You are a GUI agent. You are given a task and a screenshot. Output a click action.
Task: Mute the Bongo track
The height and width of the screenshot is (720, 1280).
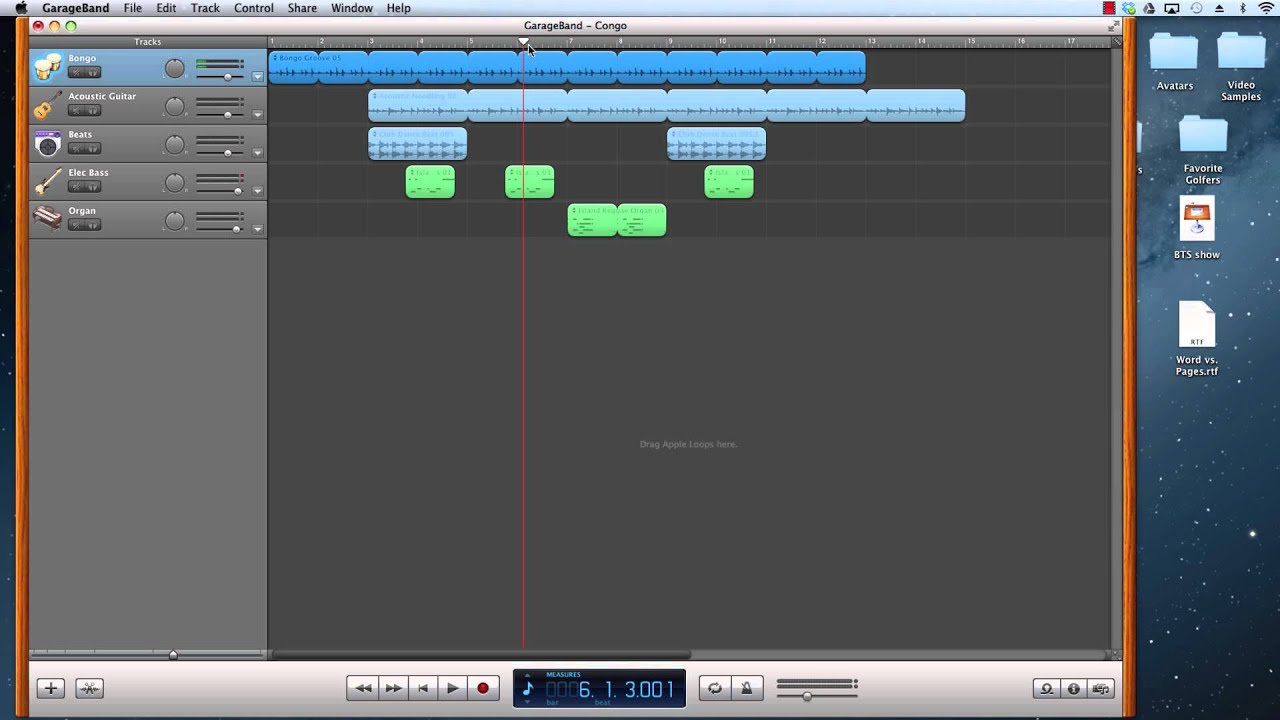(76, 73)
